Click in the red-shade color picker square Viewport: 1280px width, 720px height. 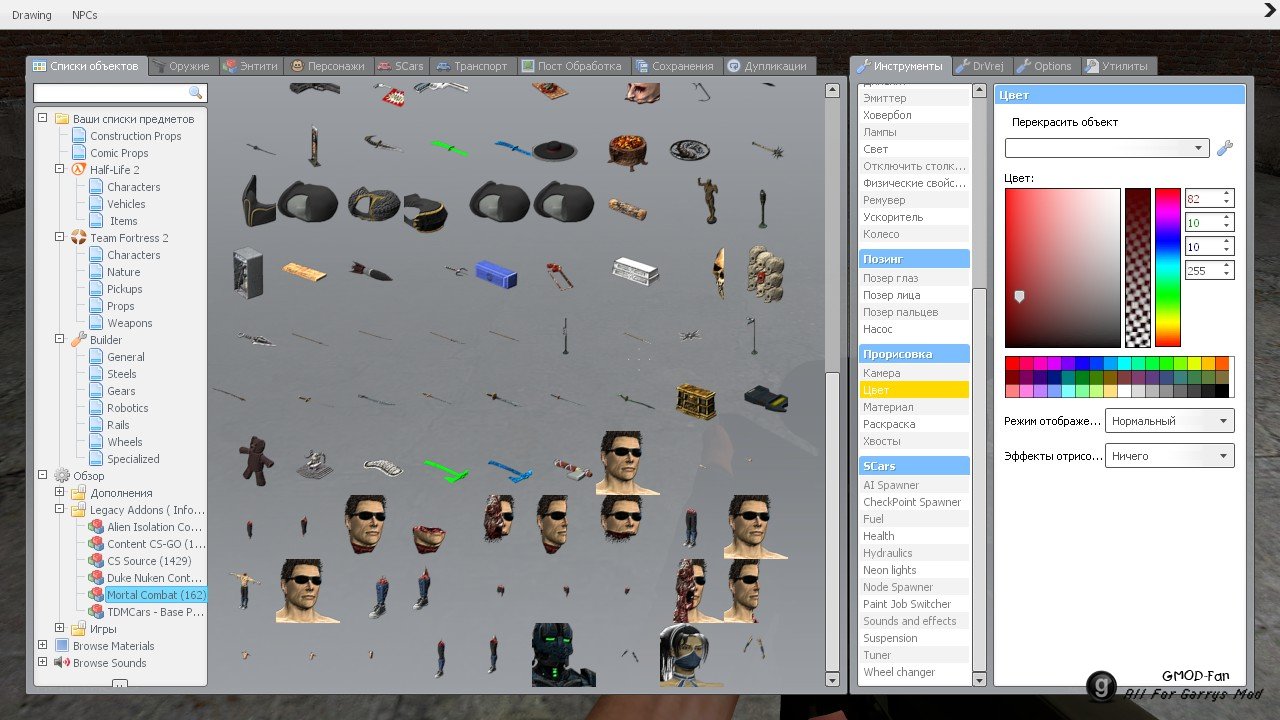coord(1063,267)
